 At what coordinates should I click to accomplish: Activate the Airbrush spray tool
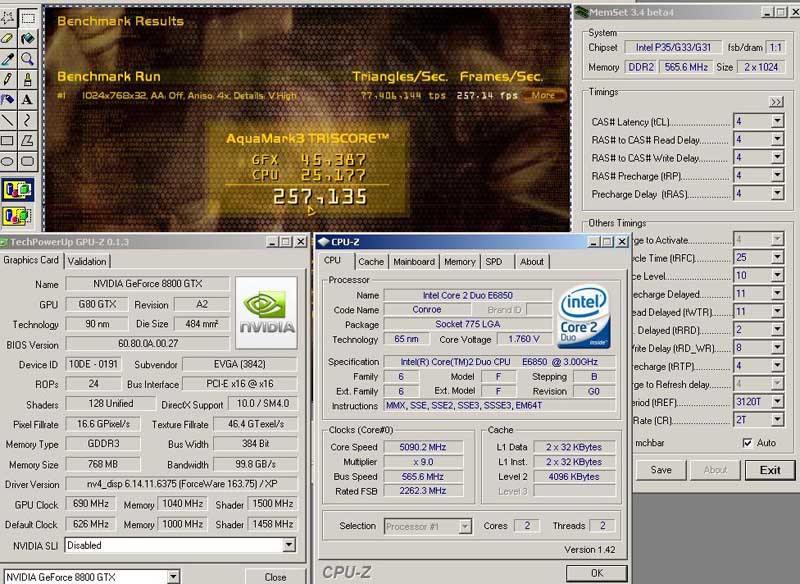[x=7, y=99]
